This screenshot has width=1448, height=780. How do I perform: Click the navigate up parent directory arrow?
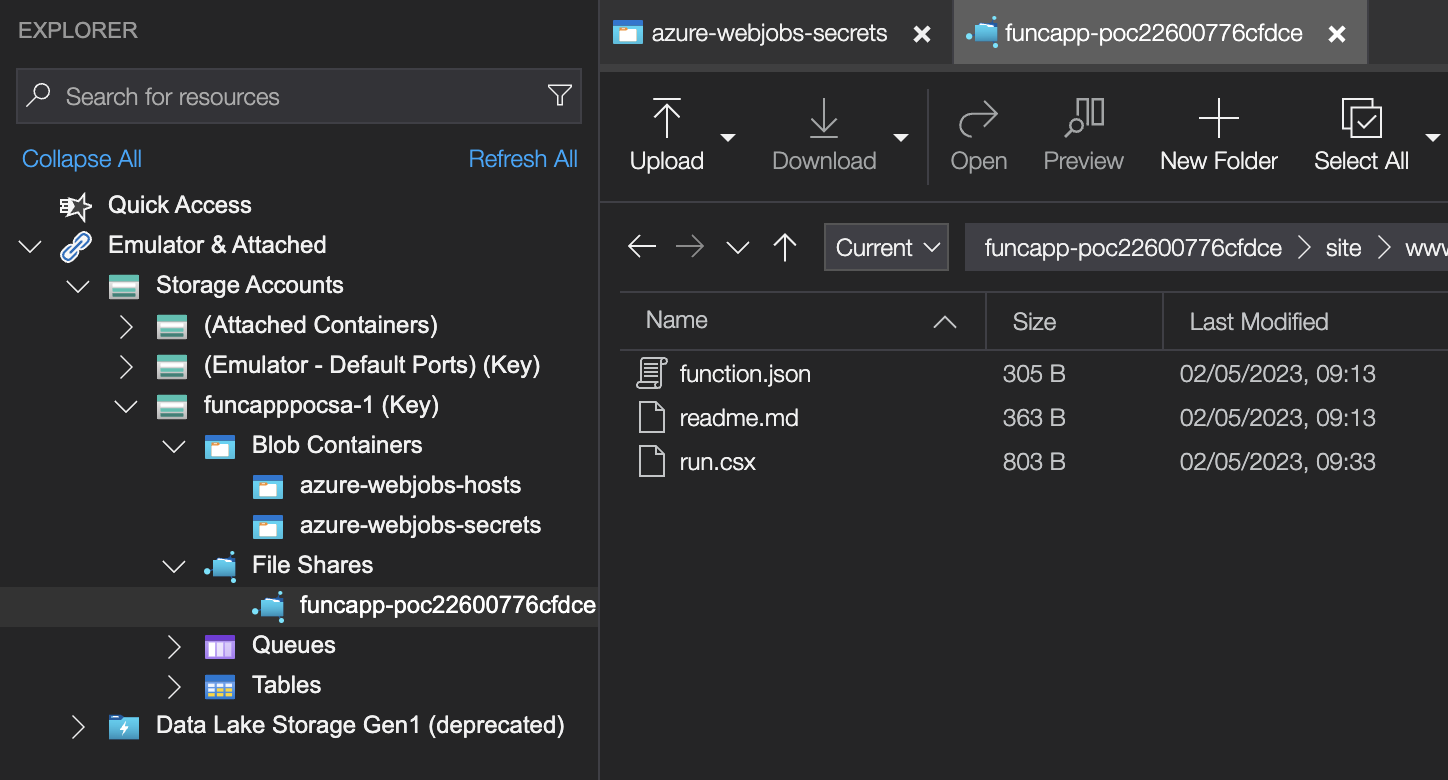click(x=786, y=246)
